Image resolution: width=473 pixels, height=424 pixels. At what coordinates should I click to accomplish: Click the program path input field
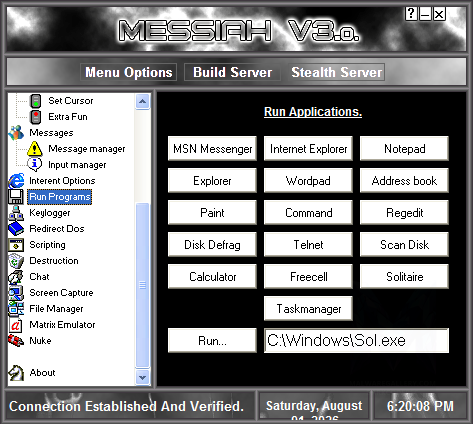tap(356, 341)
